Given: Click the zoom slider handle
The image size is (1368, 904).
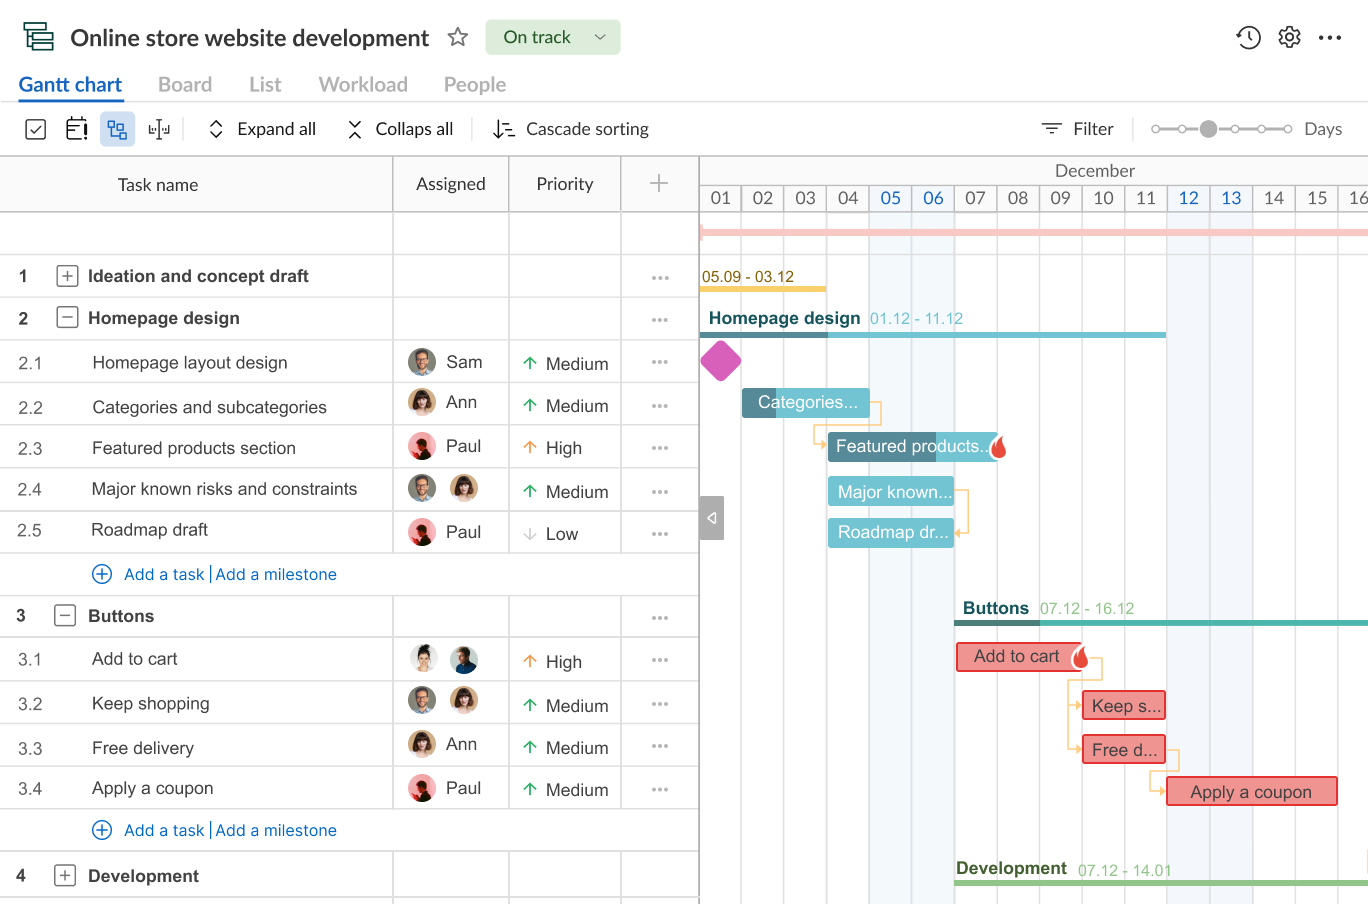Looking at the screenshot, I should tap(1209, 129).
